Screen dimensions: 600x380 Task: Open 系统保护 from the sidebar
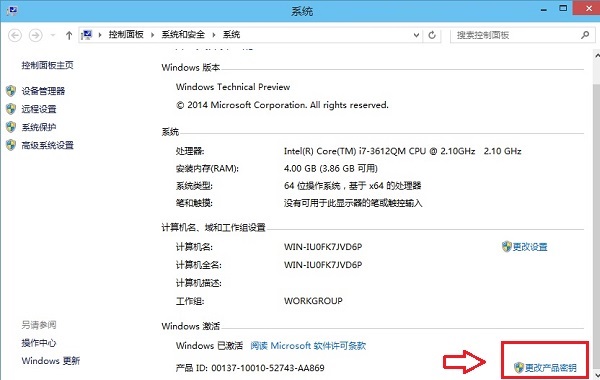[x=39, y=127]
